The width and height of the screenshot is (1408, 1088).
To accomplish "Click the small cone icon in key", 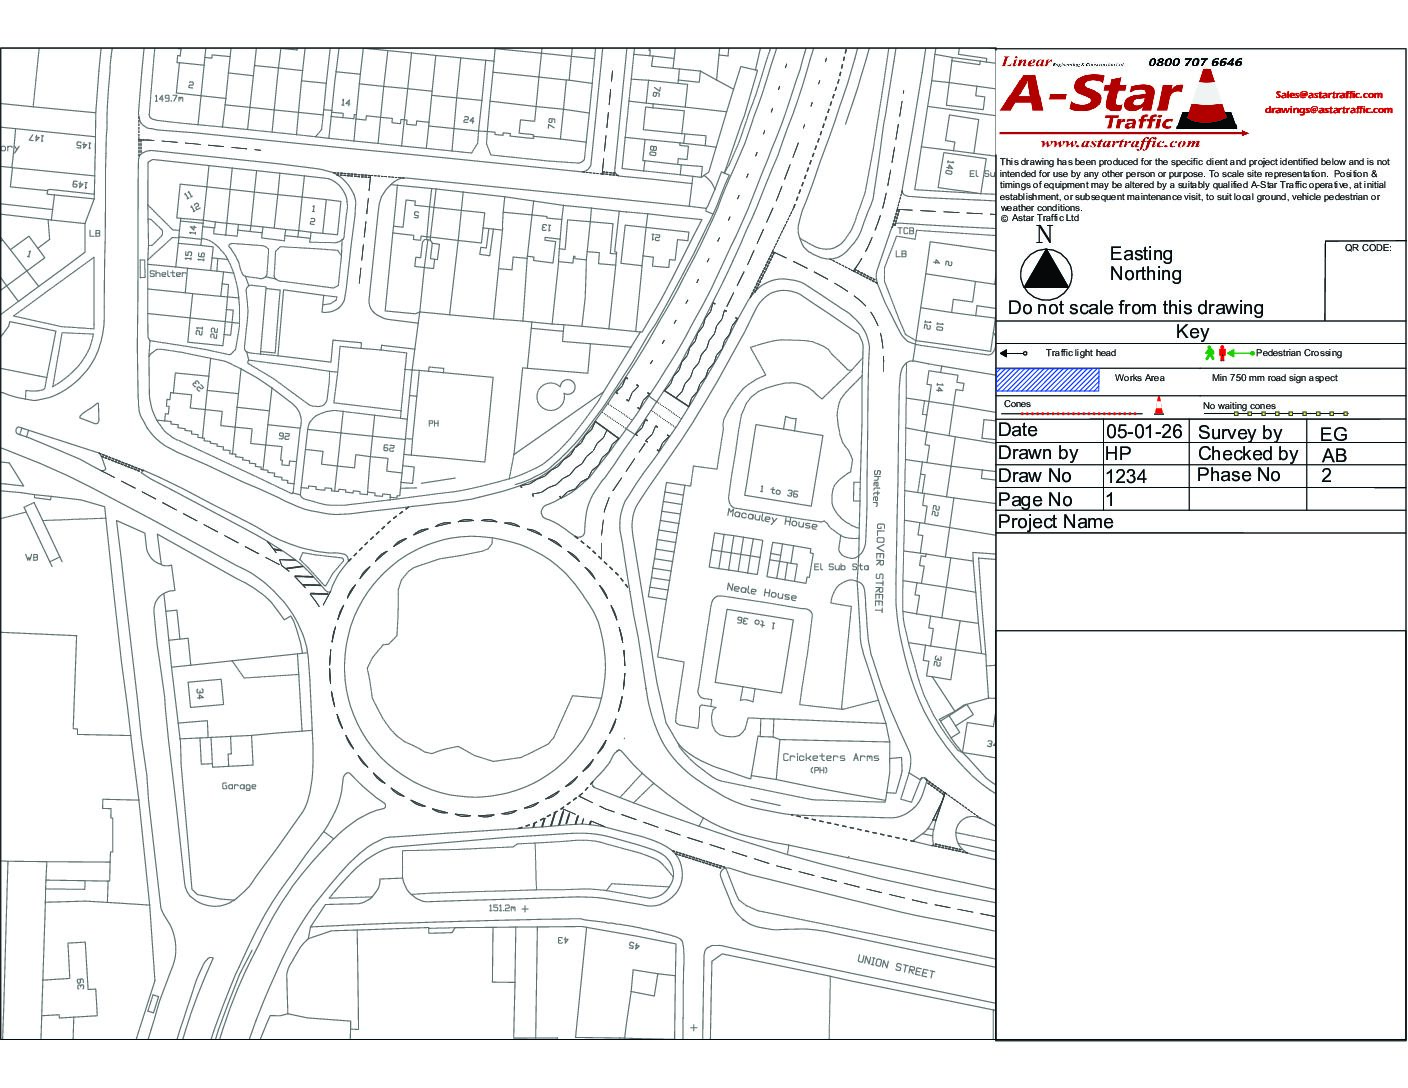I will (x=1159, y=406).
